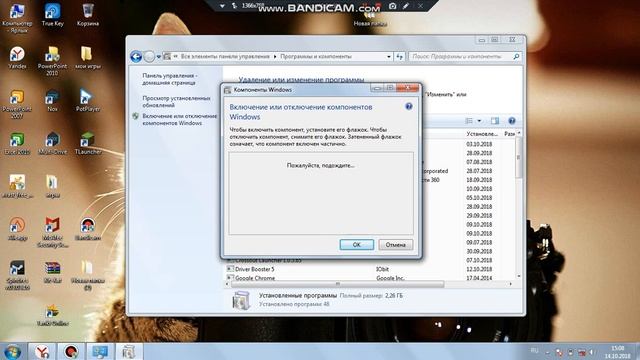Launch the Multi-Drive desktop shortcut
The image size is (640, 360).
pos(52,144)
